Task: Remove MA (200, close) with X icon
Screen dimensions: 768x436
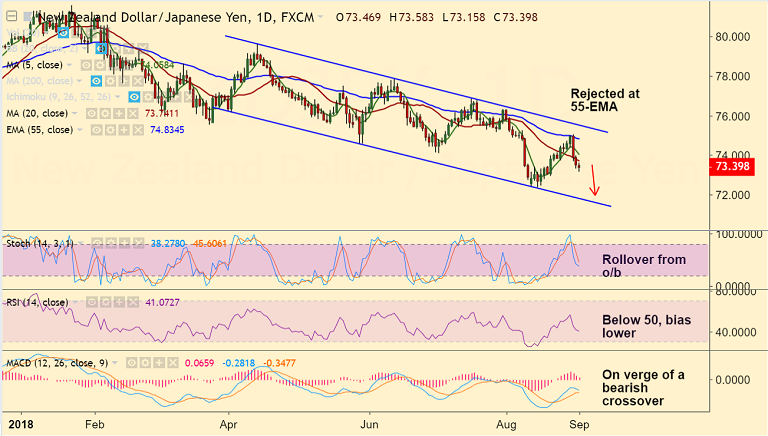Action: tap(138, 81)
